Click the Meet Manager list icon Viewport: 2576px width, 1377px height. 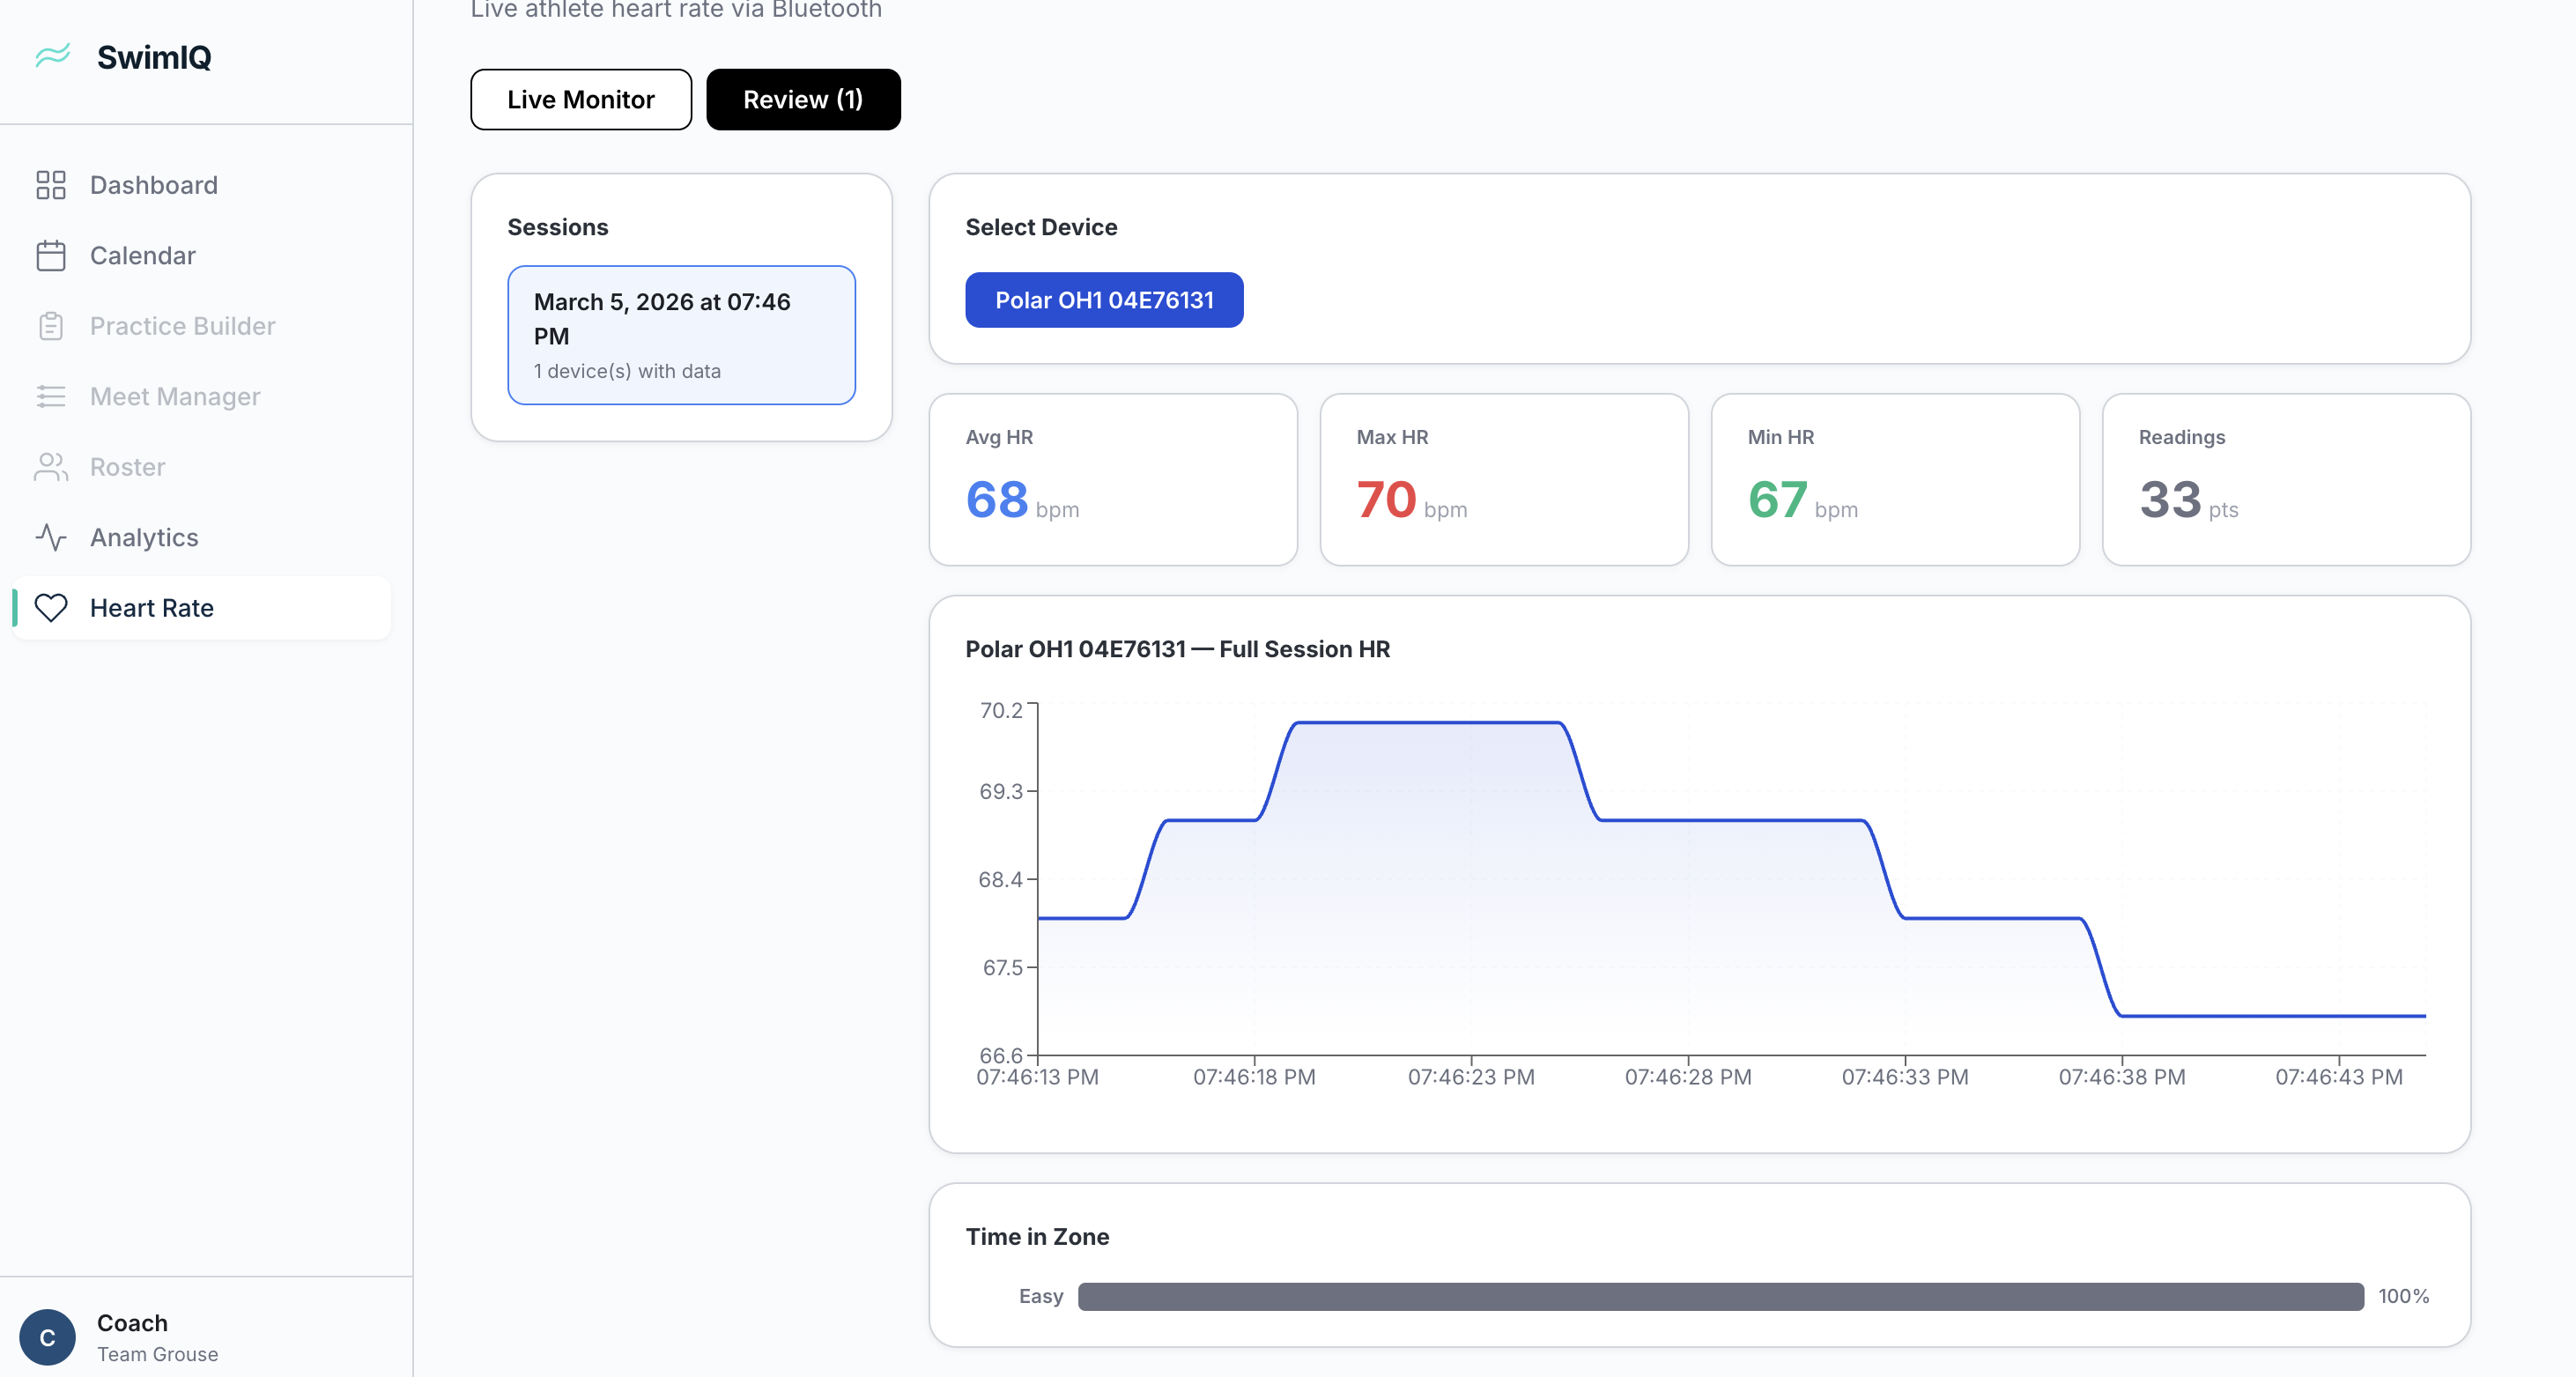coord(50,397)
